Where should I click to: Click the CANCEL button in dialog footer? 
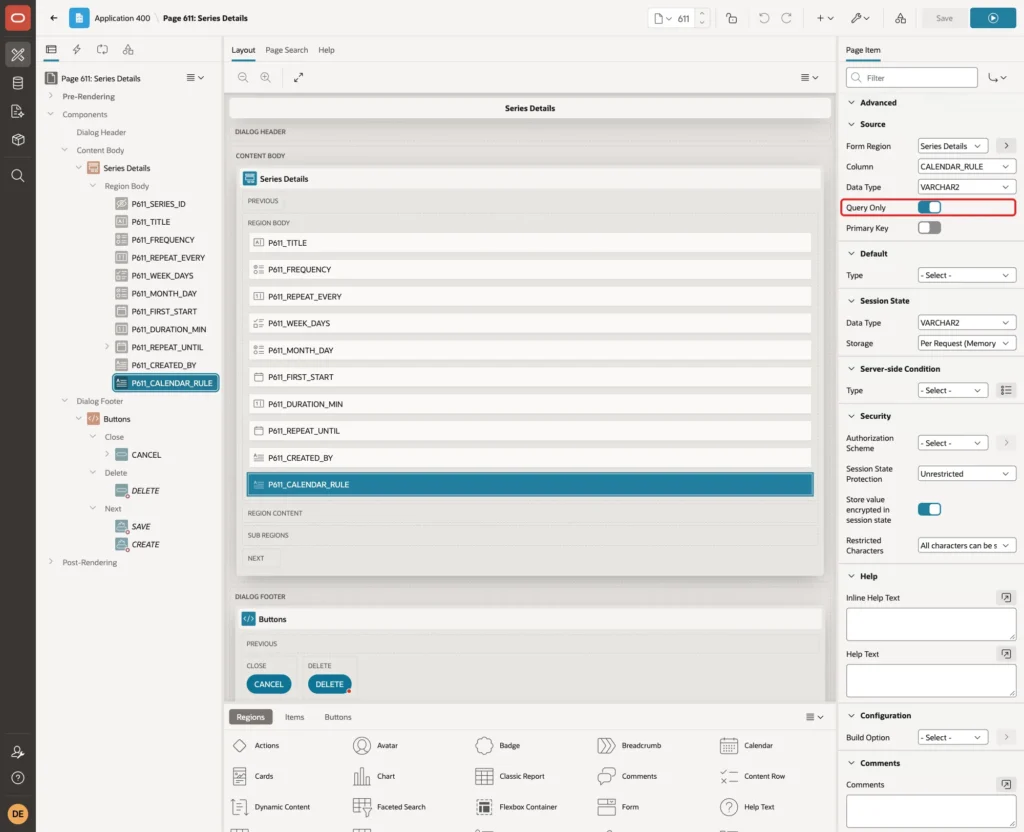pyautogui.click(x=268, y=684)
